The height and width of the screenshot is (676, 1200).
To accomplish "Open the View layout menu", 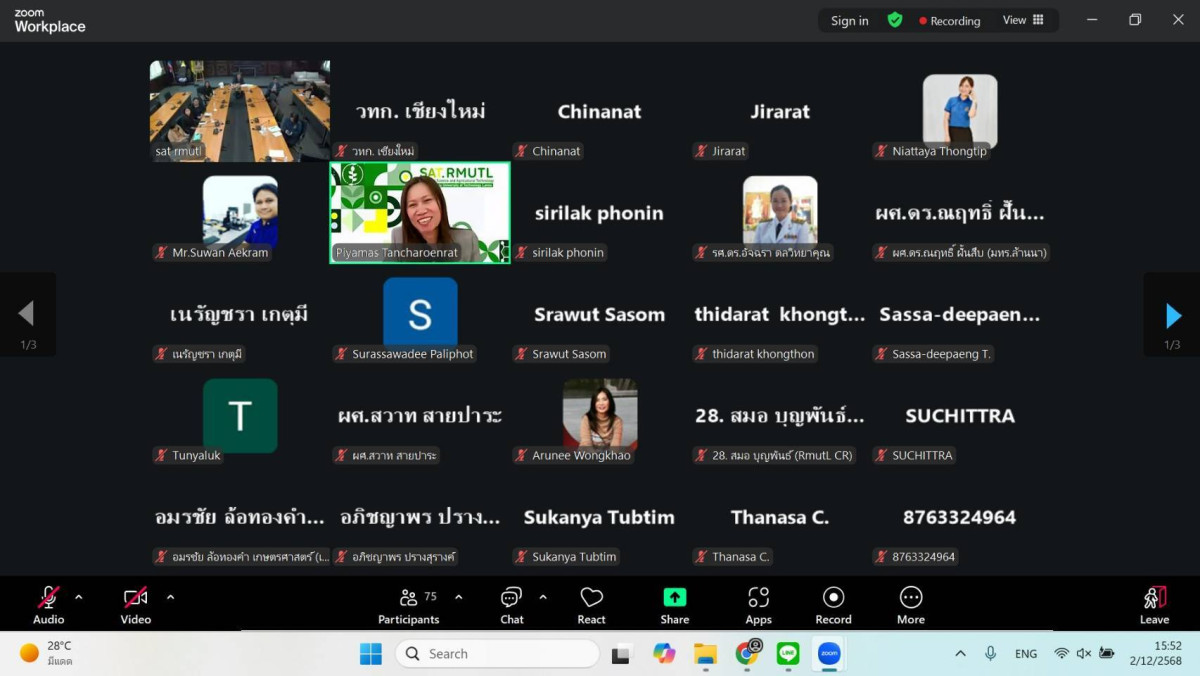I will point(1023,20).
